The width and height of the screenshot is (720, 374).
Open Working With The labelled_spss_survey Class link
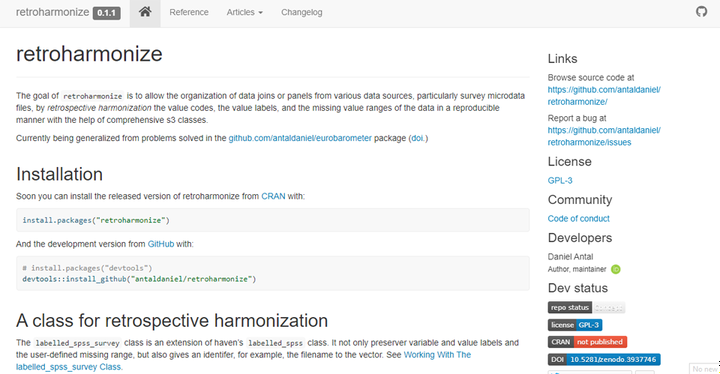[x=243, y=361]
